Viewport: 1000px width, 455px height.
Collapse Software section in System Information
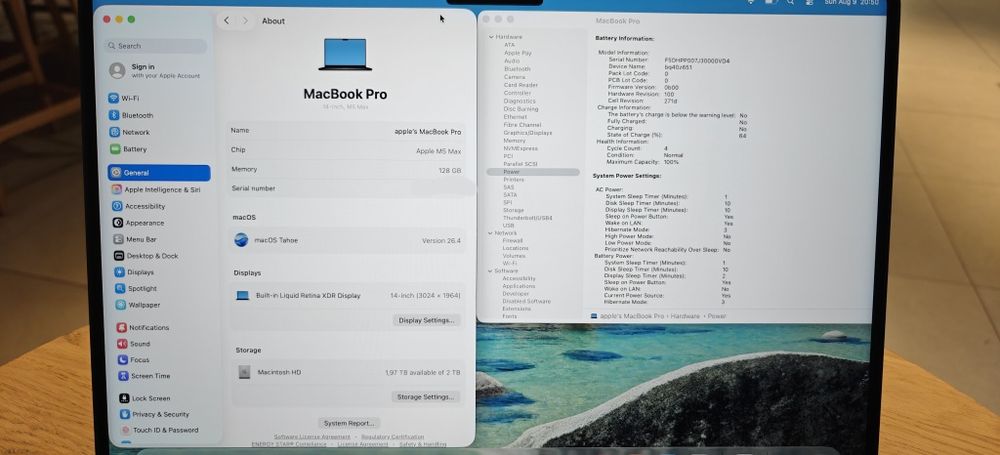pos(490,271)
